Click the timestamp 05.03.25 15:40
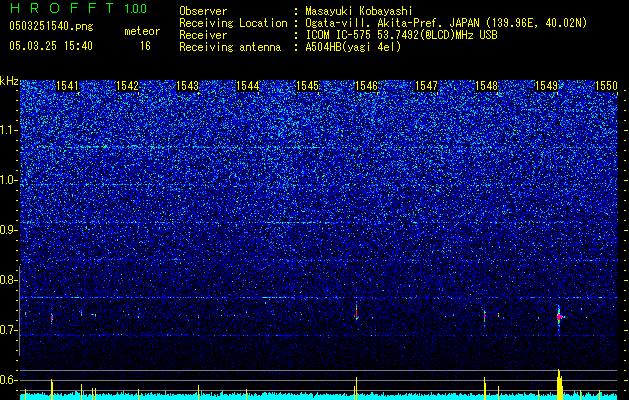This screenshot has width=629, height=400. 51,46
